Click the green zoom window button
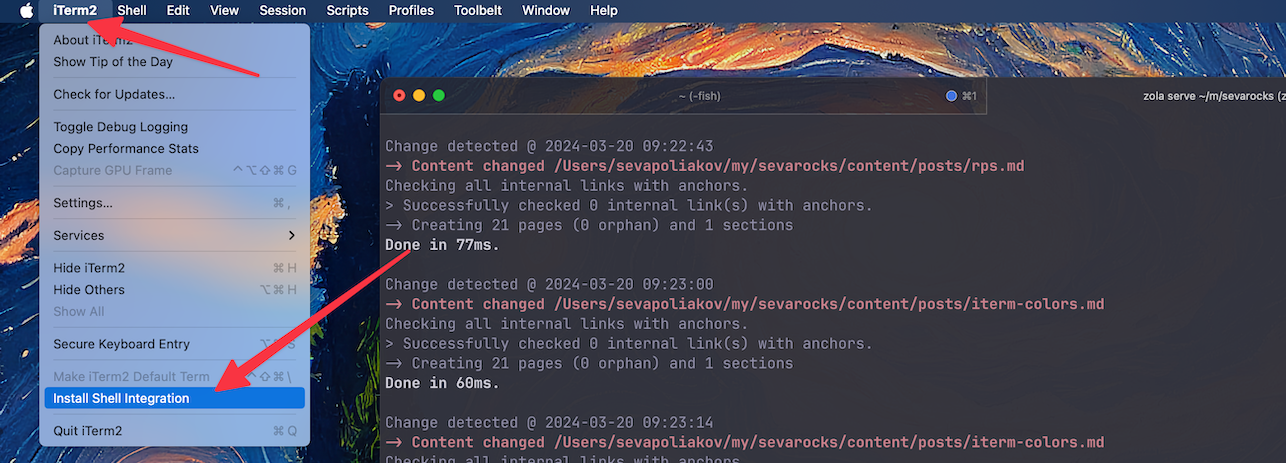Viewport: 1286px width, 463px height. click(x=438, y=96)
